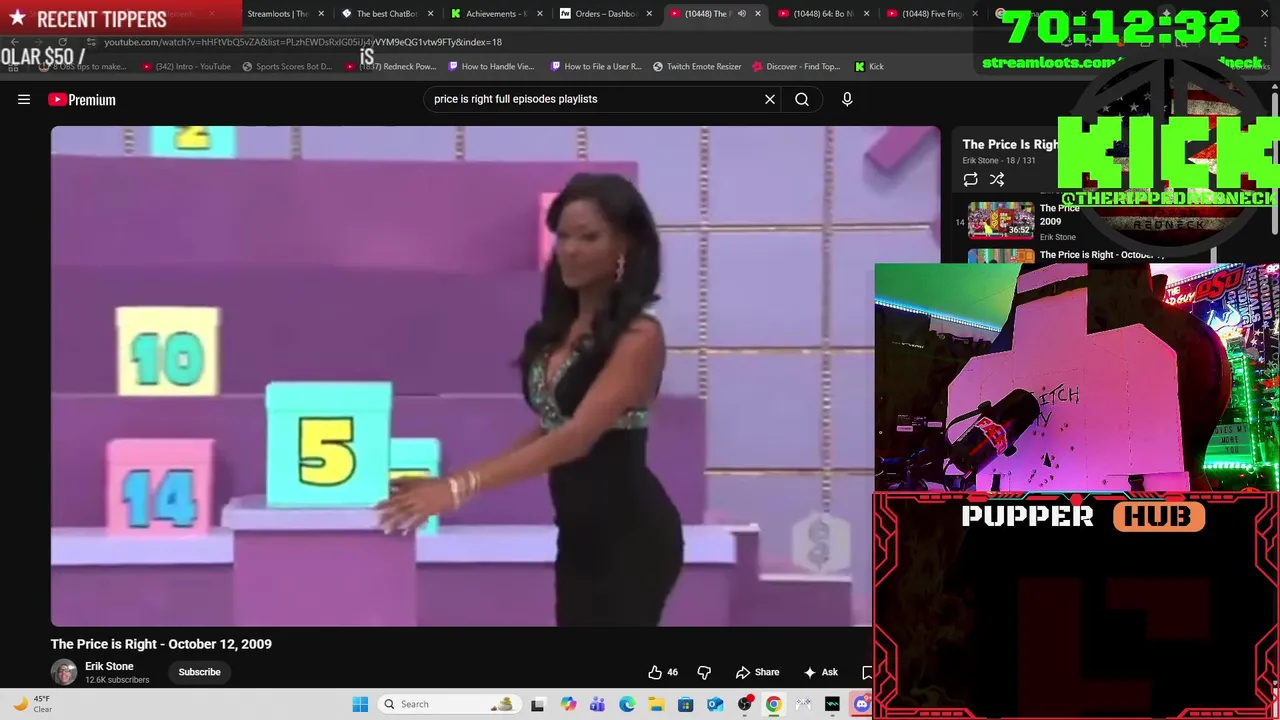This screenshot has width=1280, height=720.
Task: Open Outlook from taskbar
Action: pos(715,704)
